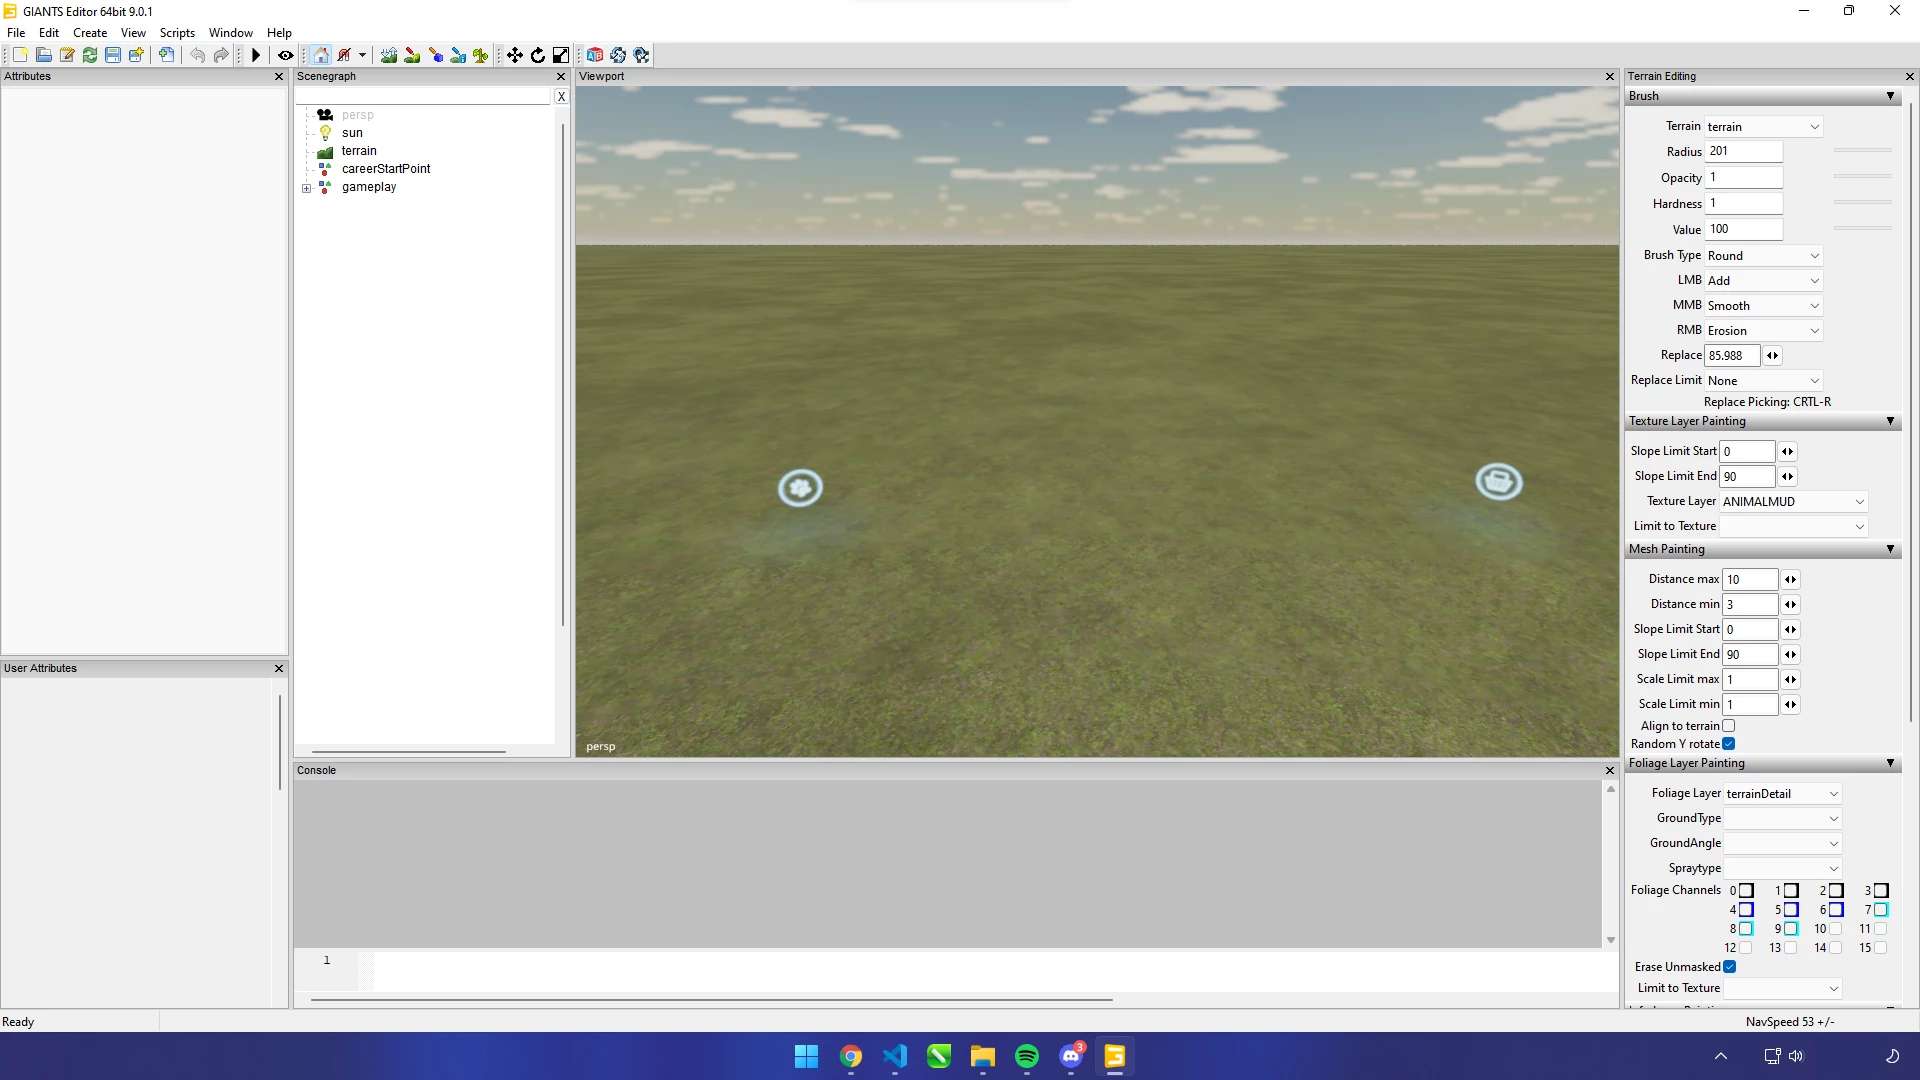Select the rotate tool icon
1920x1080 pixels.
538,56
